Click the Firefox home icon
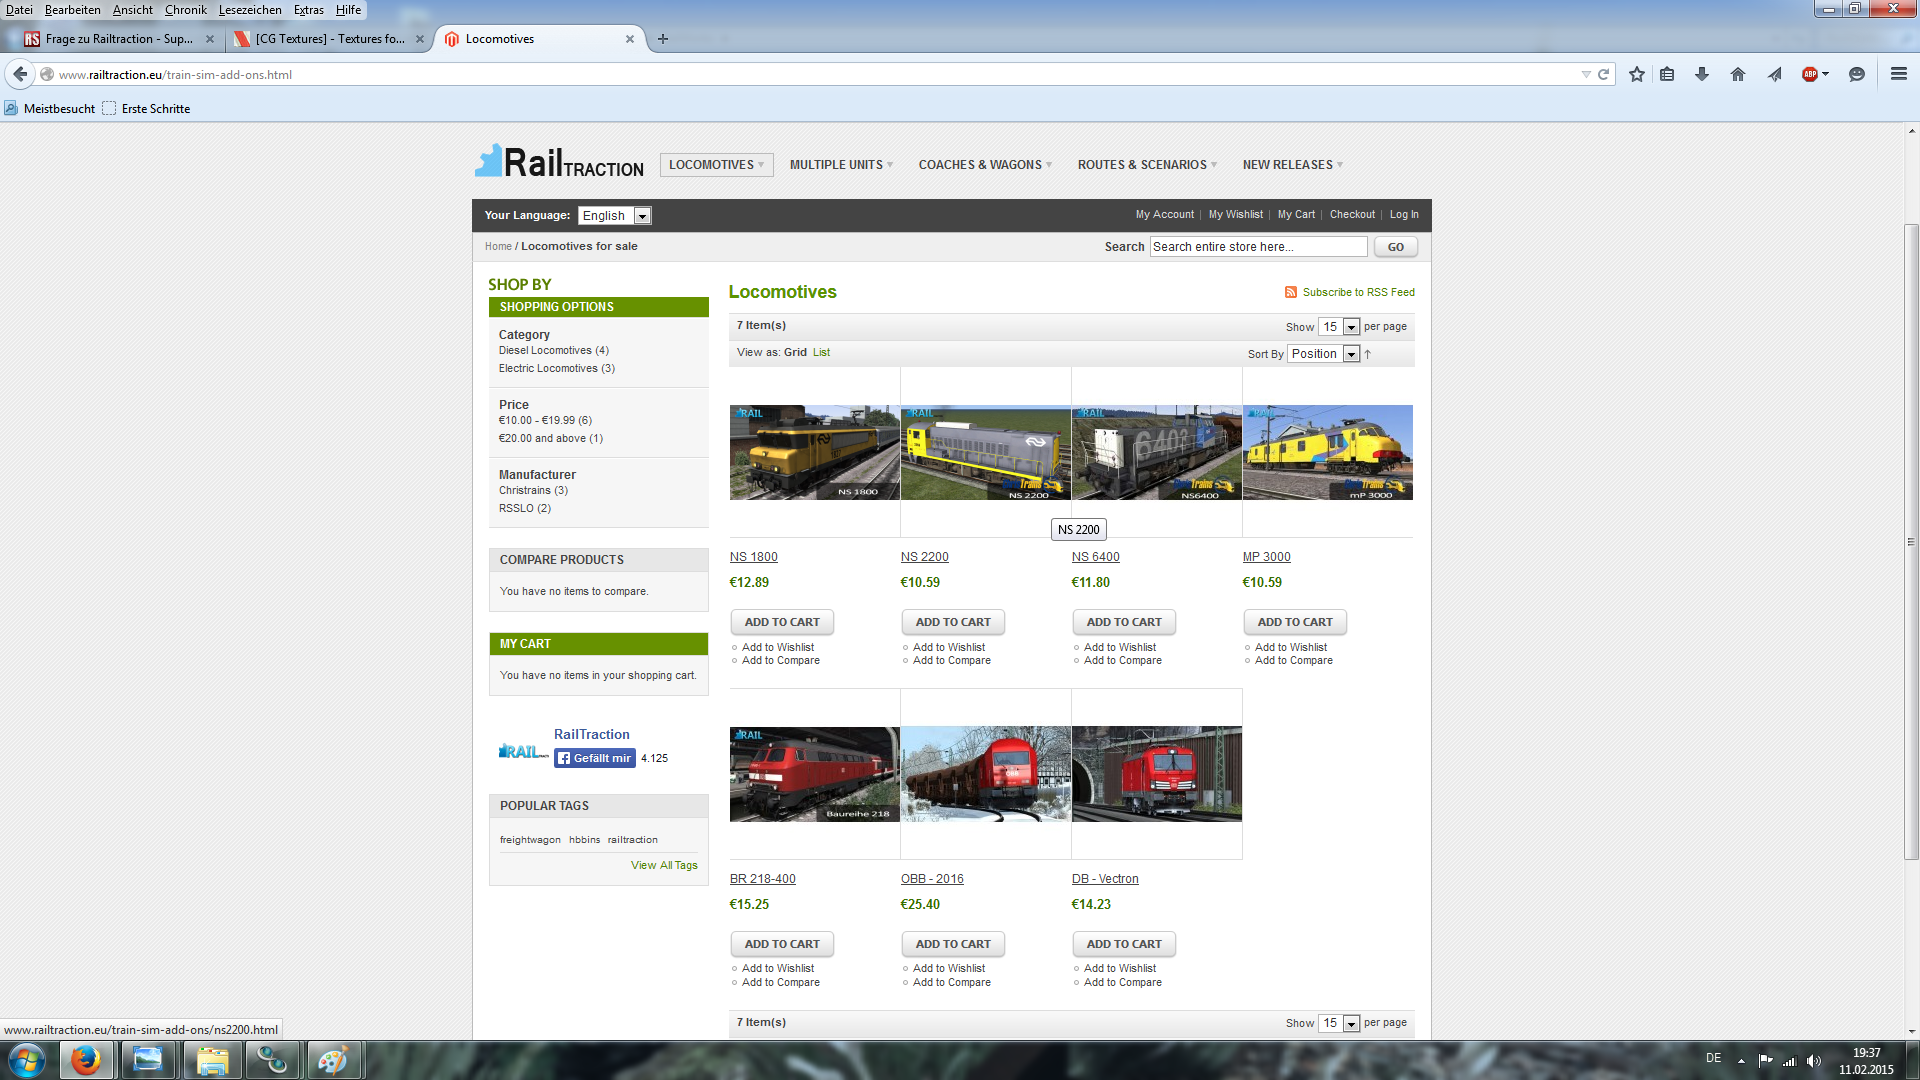The width and height of the screenshot is (1920, 1080). [x=1738, y=74]
